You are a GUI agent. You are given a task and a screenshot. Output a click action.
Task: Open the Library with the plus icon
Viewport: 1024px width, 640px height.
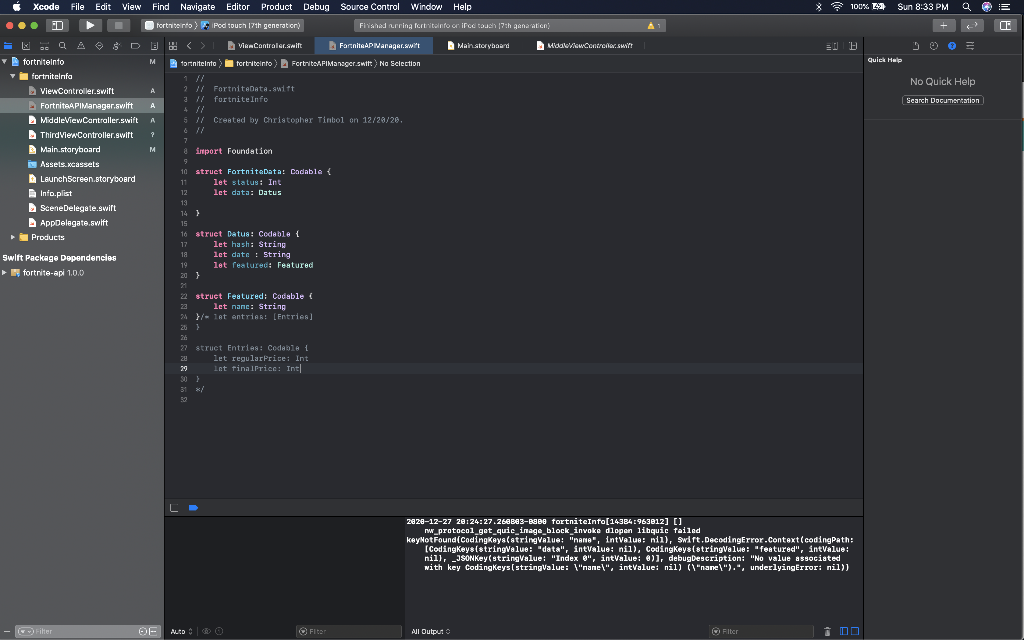coord(944,25)
